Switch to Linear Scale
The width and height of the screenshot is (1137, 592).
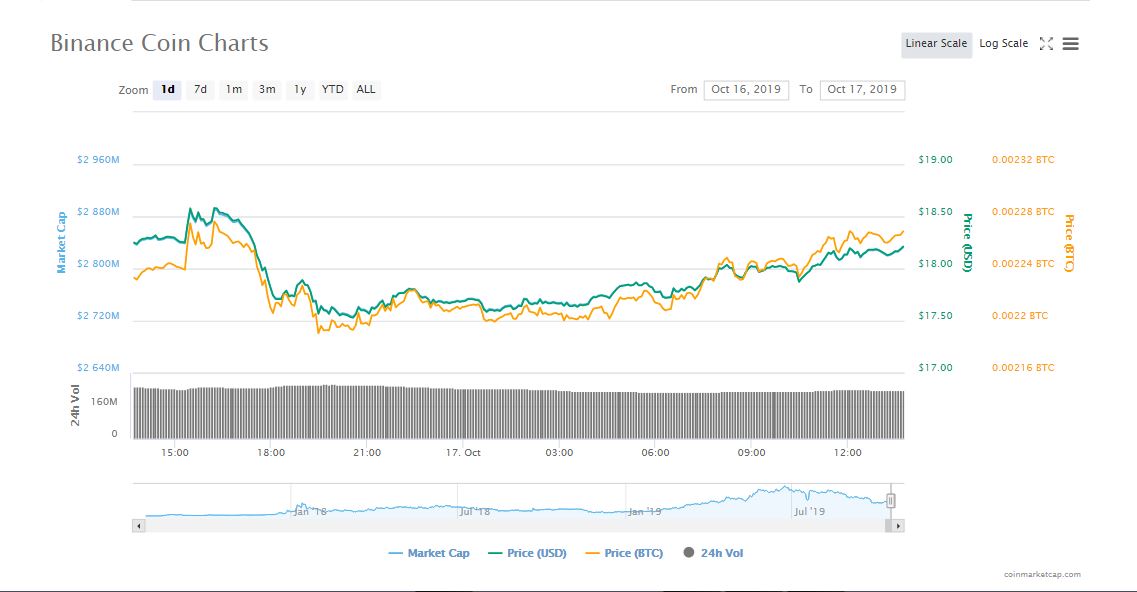(936, 44)
